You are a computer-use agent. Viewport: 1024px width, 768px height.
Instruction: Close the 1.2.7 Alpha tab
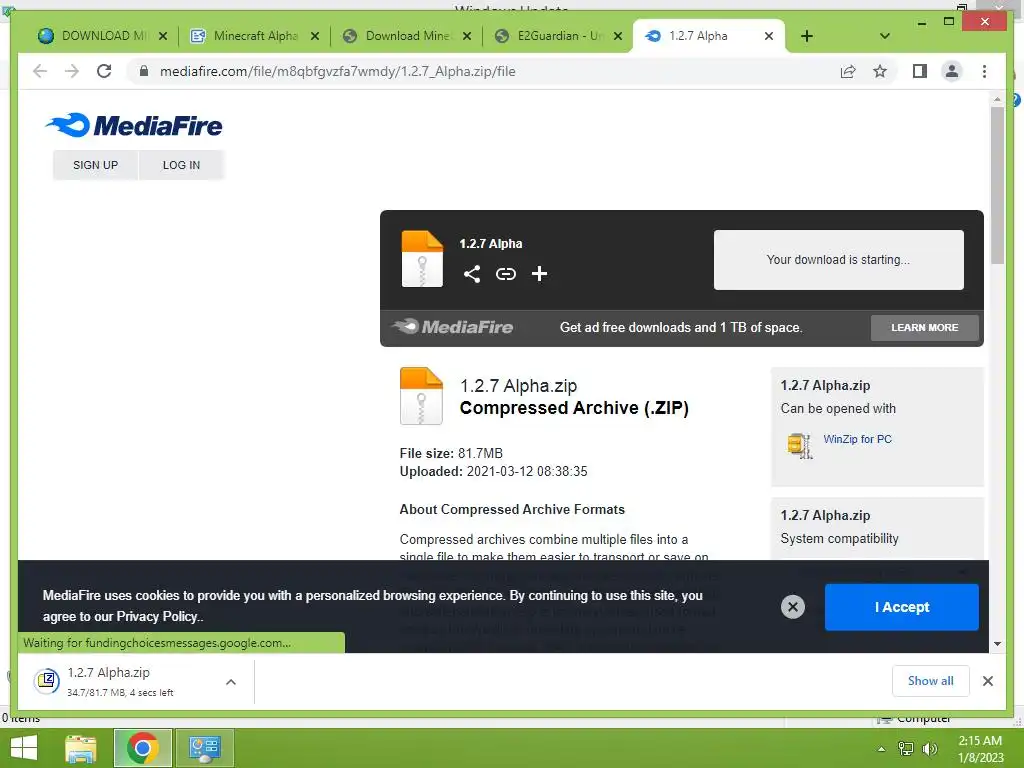click(769, 37)
